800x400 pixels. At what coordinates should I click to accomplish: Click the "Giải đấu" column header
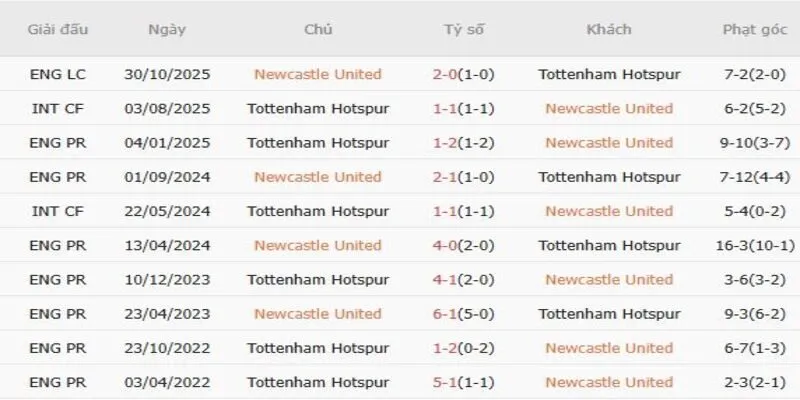coord(58,30)
